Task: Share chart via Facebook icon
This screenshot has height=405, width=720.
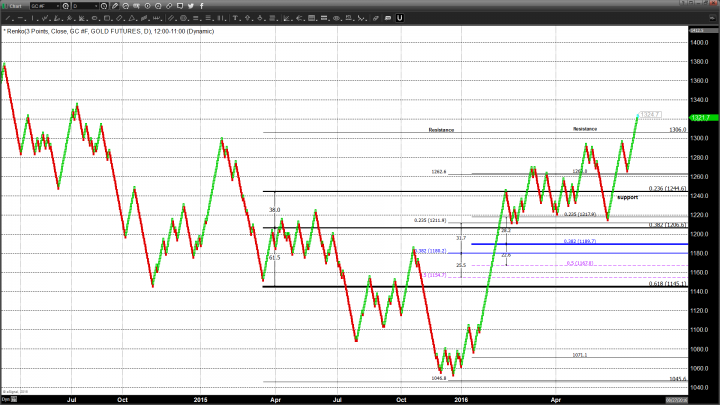Action: click(x=202, y=6)
